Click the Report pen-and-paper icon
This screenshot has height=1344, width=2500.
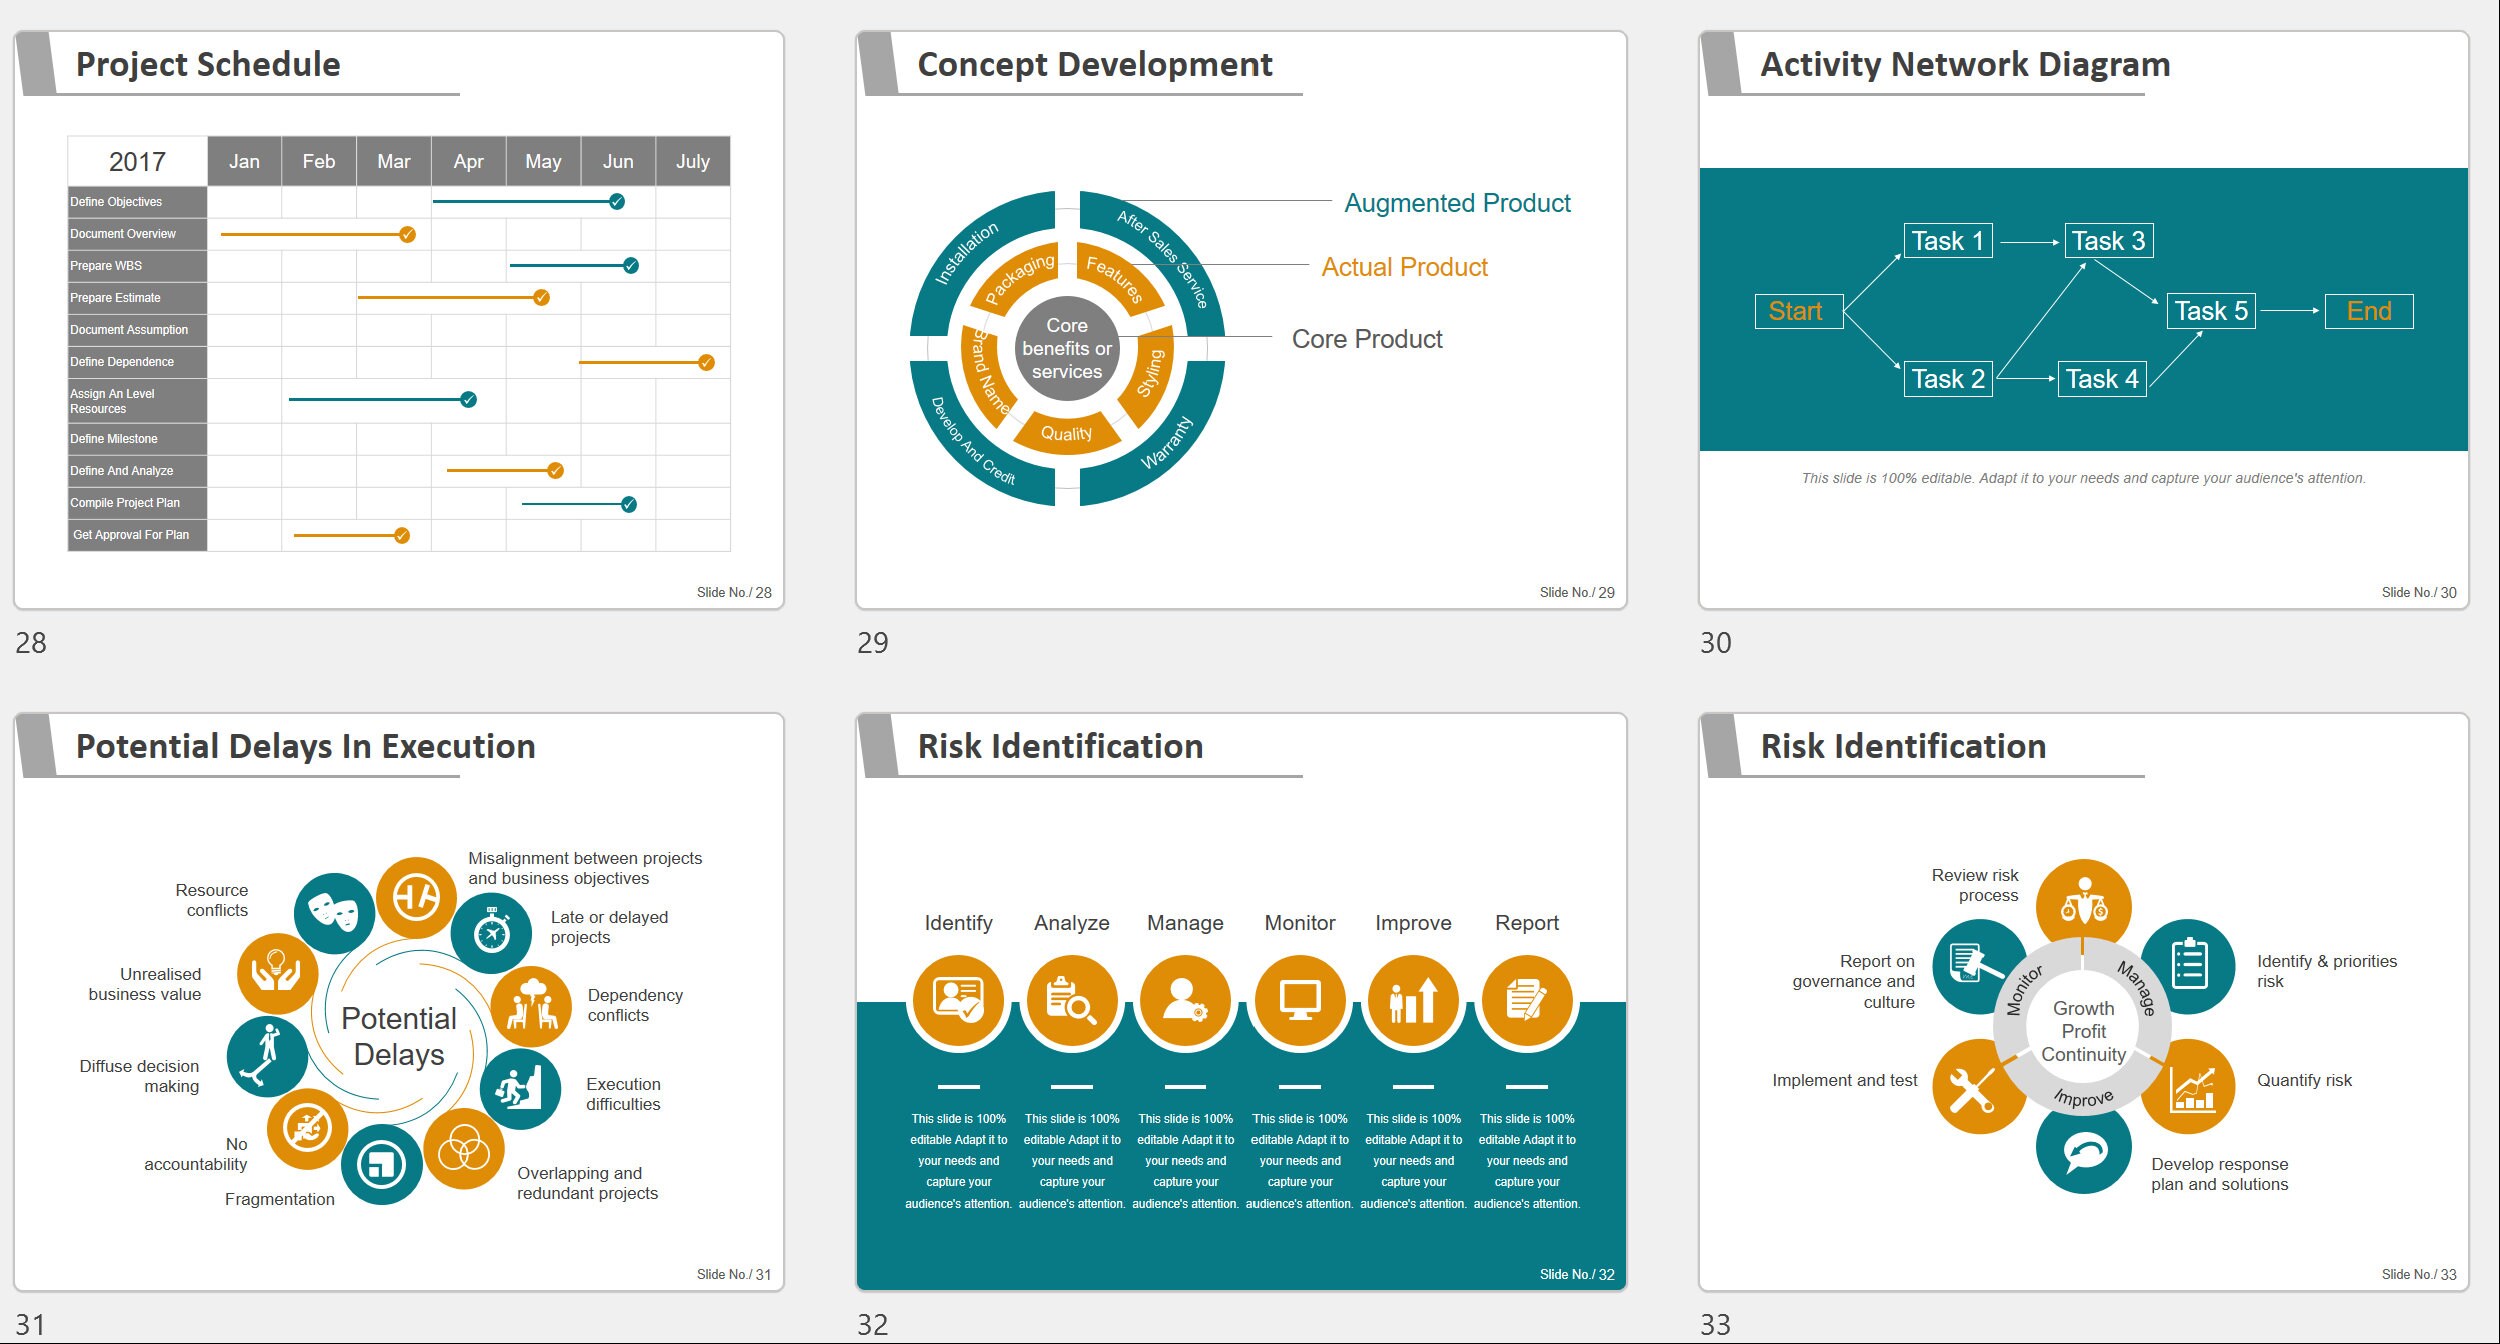[x=1527, y=1000]
